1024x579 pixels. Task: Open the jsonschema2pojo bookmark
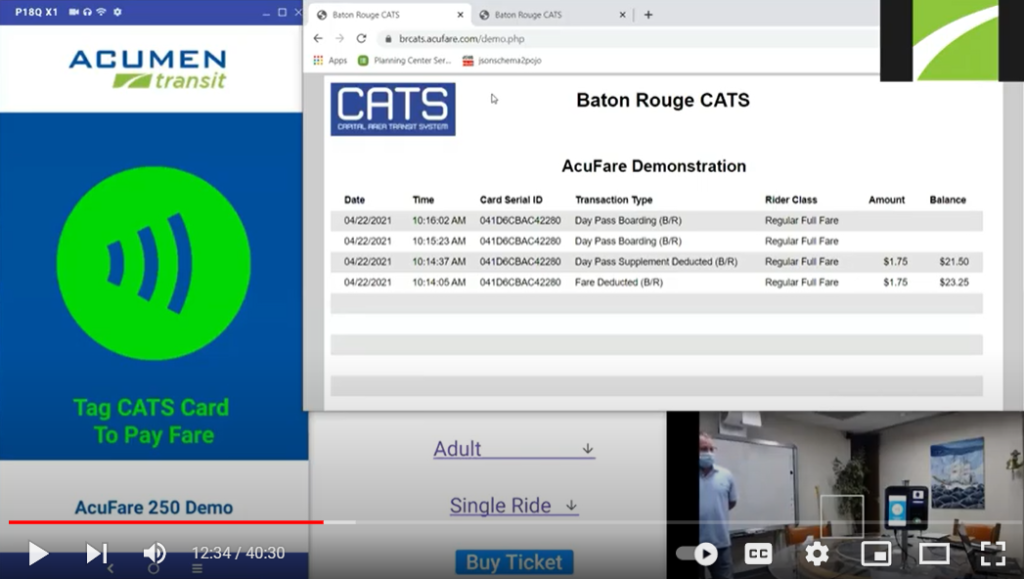(502, 60)
